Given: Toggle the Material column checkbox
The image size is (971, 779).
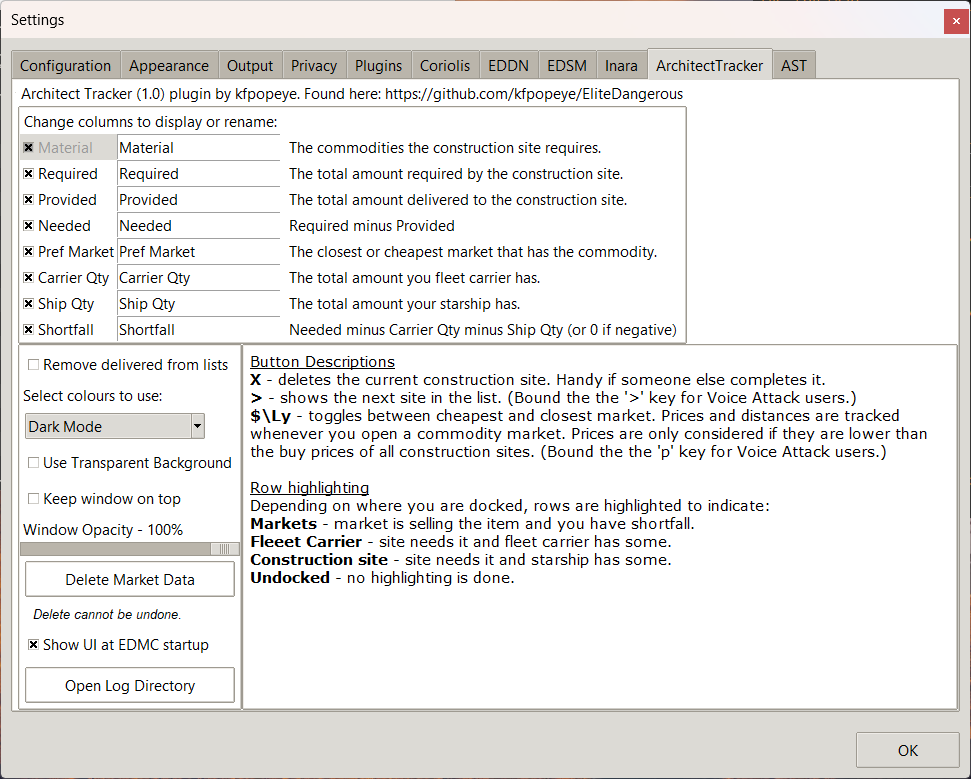Looking at the screenshot, I should [28, 148].
